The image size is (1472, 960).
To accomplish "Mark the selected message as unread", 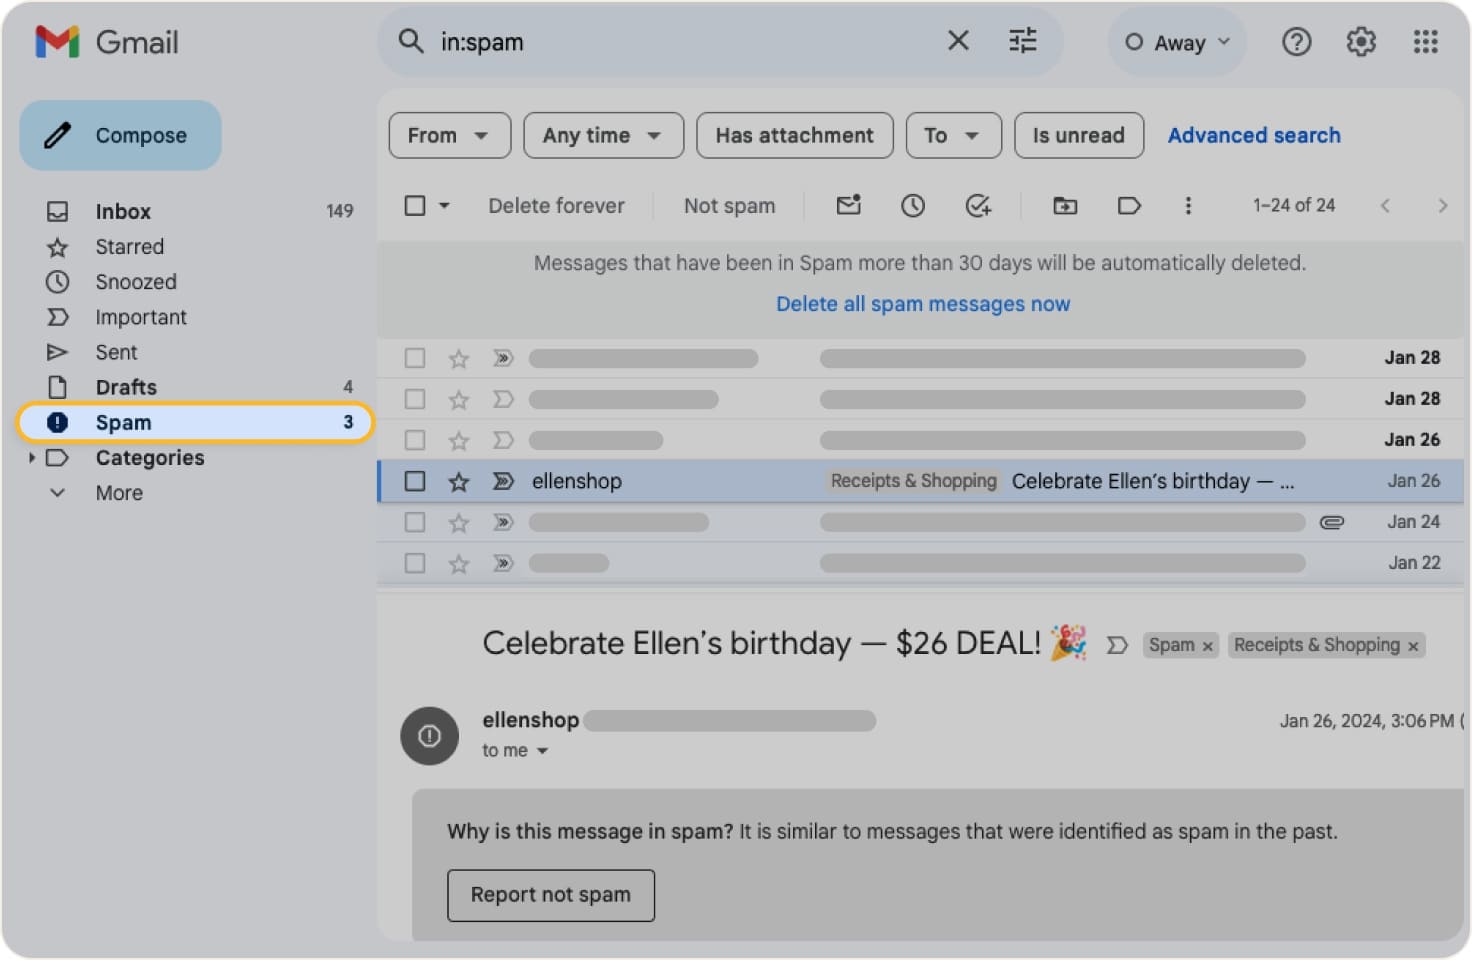I will tap(847, 205).
